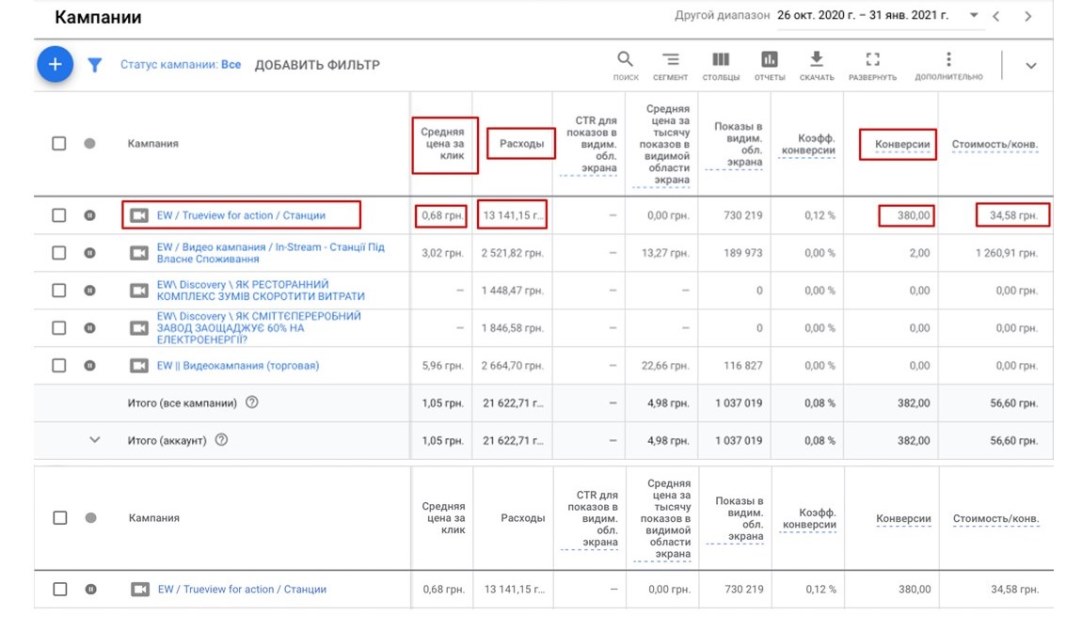Check the EW / Trueview for action row in the top table
The height and width of the screenshot is (631, 1082).
point(59,215)
